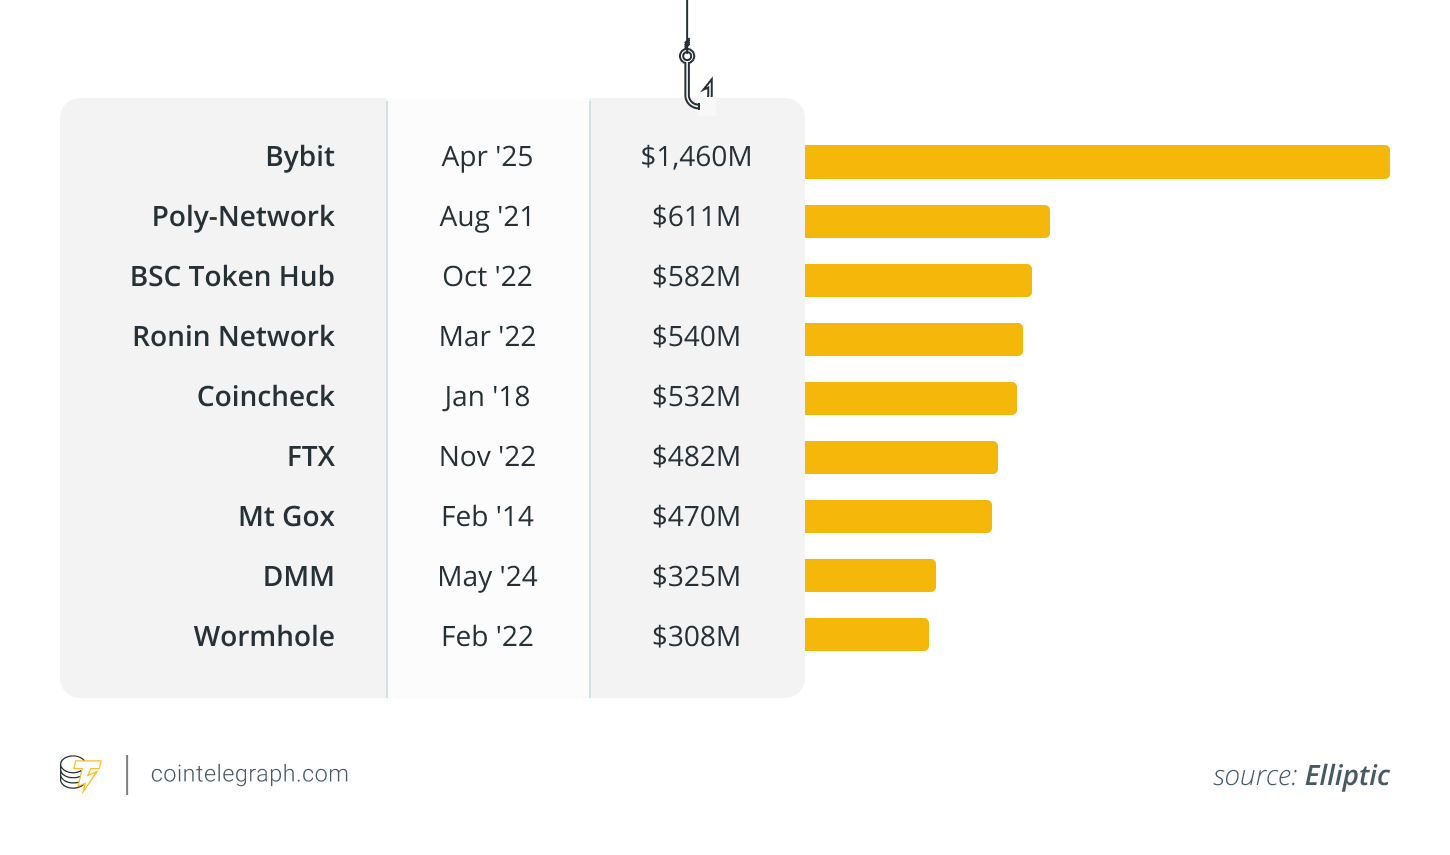
Task: Click the DMM yellow bar
Action: tap(869, 575)
